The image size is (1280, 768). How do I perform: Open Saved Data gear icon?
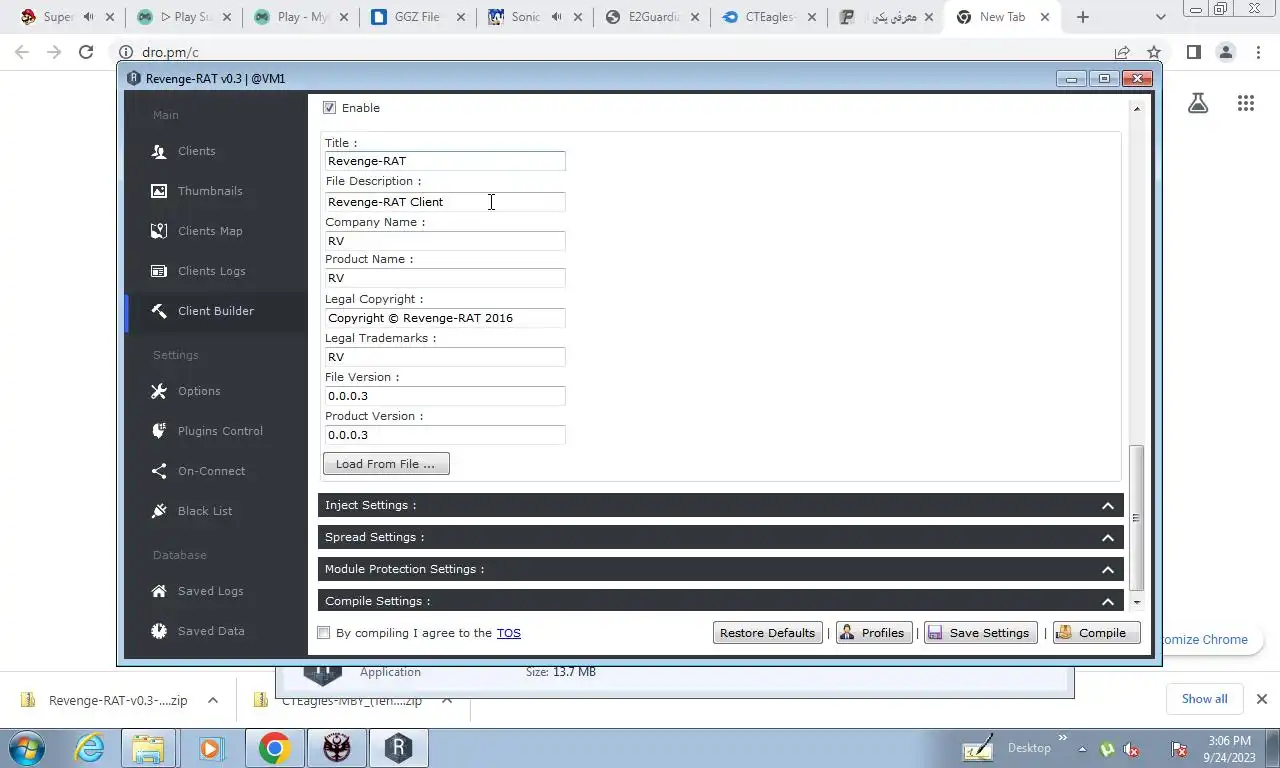(159, 631)
